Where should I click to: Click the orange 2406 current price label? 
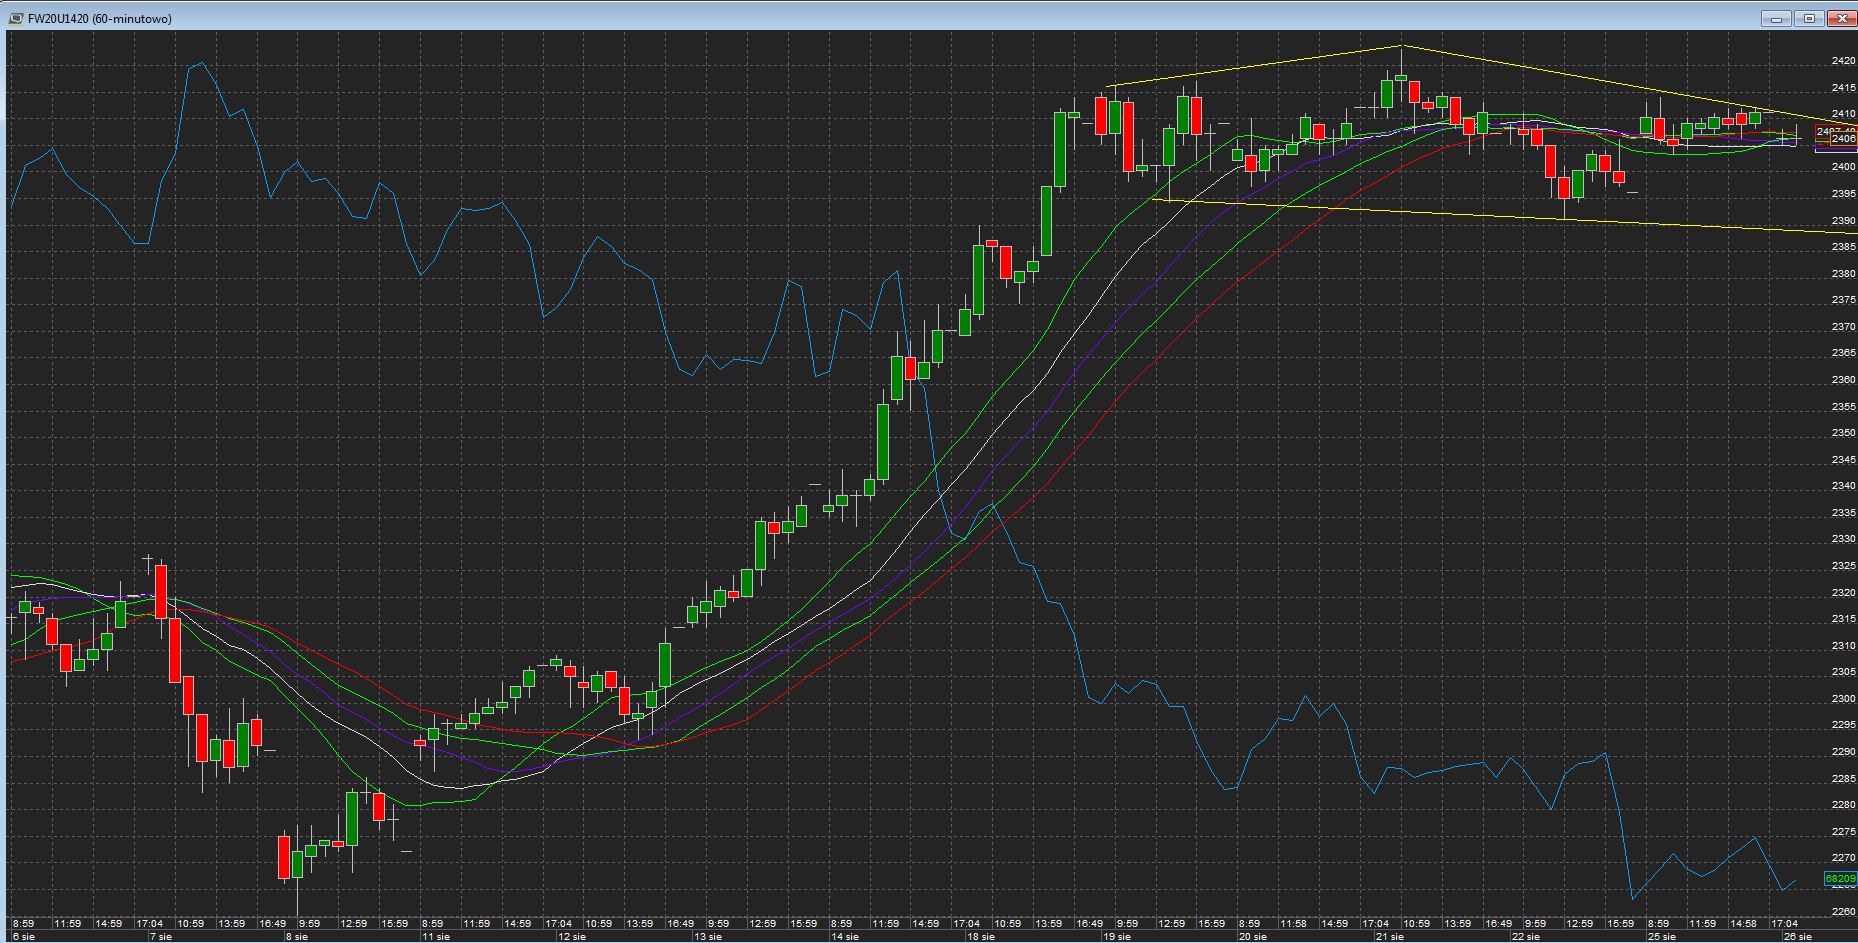1843,139
